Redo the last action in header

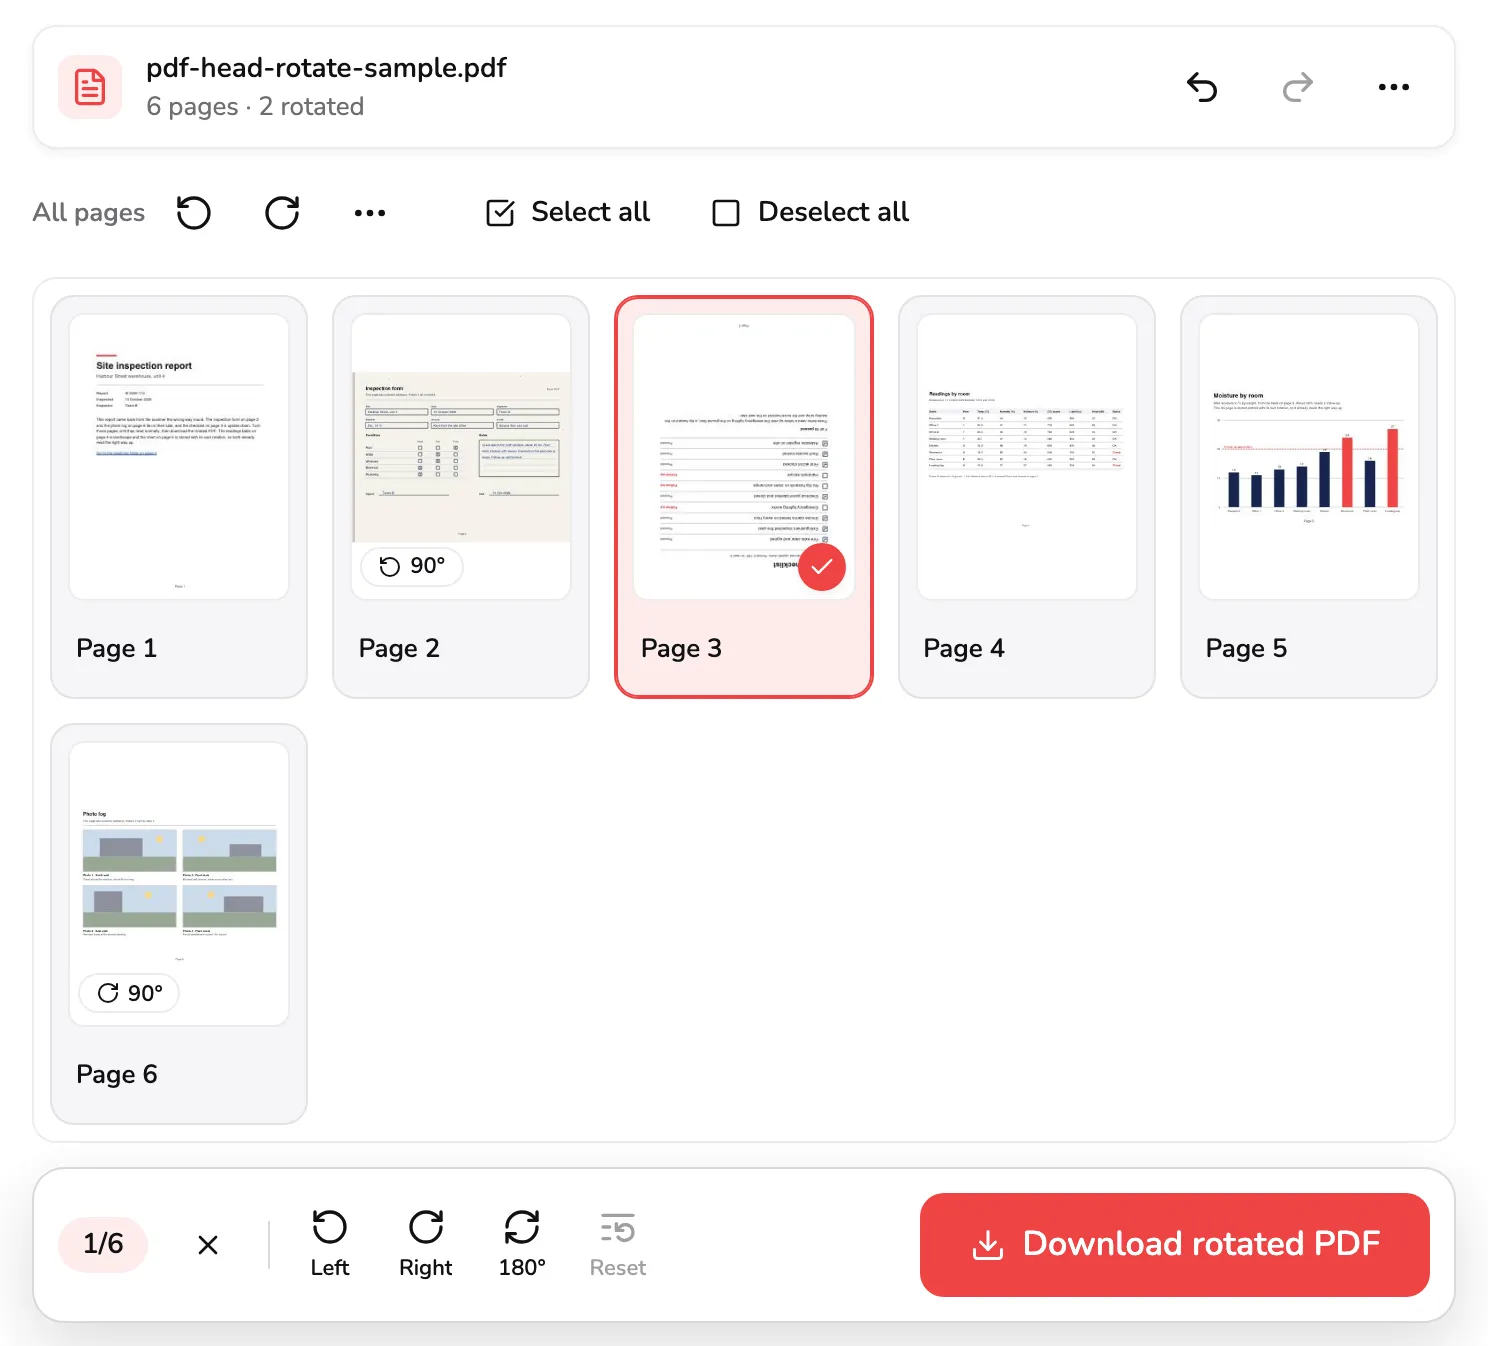[1298, 88]
